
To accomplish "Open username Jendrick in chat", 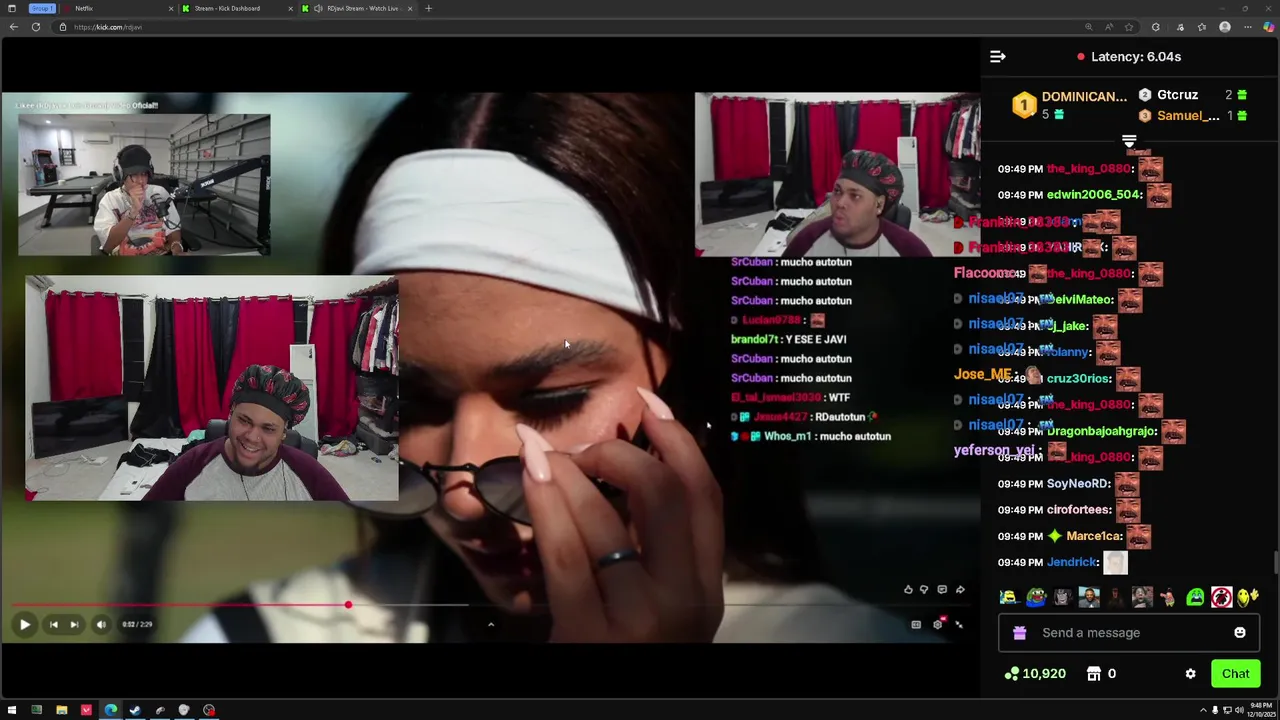I will click(x=1073, y=562).
